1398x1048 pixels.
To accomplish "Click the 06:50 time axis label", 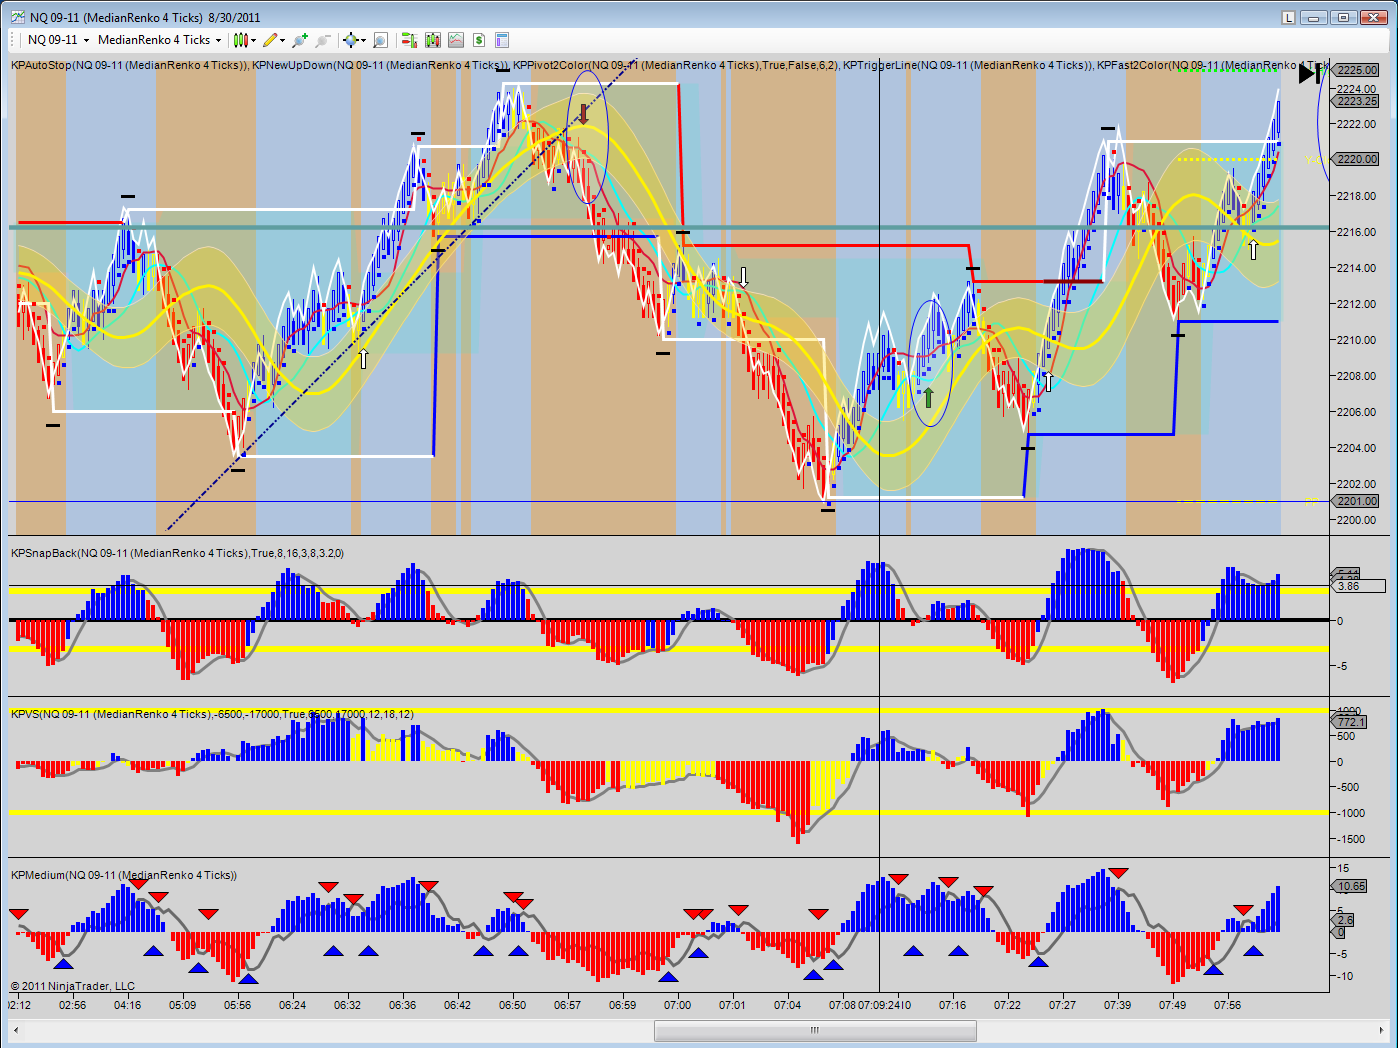I will (x=512, y=1005).
